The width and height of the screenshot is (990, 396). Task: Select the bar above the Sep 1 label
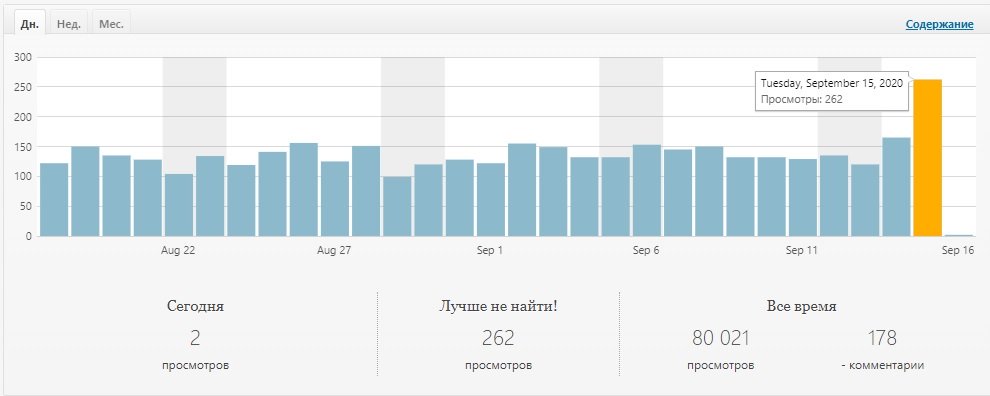point(491,200)
